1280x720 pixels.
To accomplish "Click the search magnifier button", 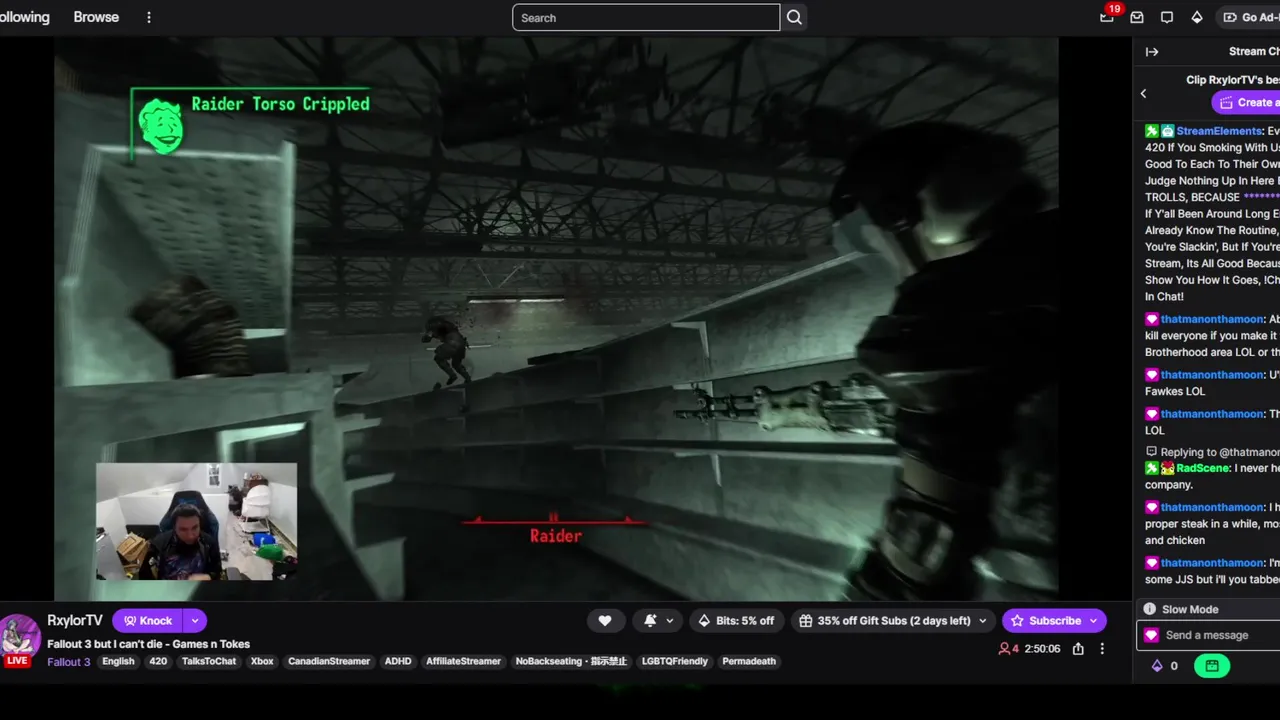I will pos(794,17).
